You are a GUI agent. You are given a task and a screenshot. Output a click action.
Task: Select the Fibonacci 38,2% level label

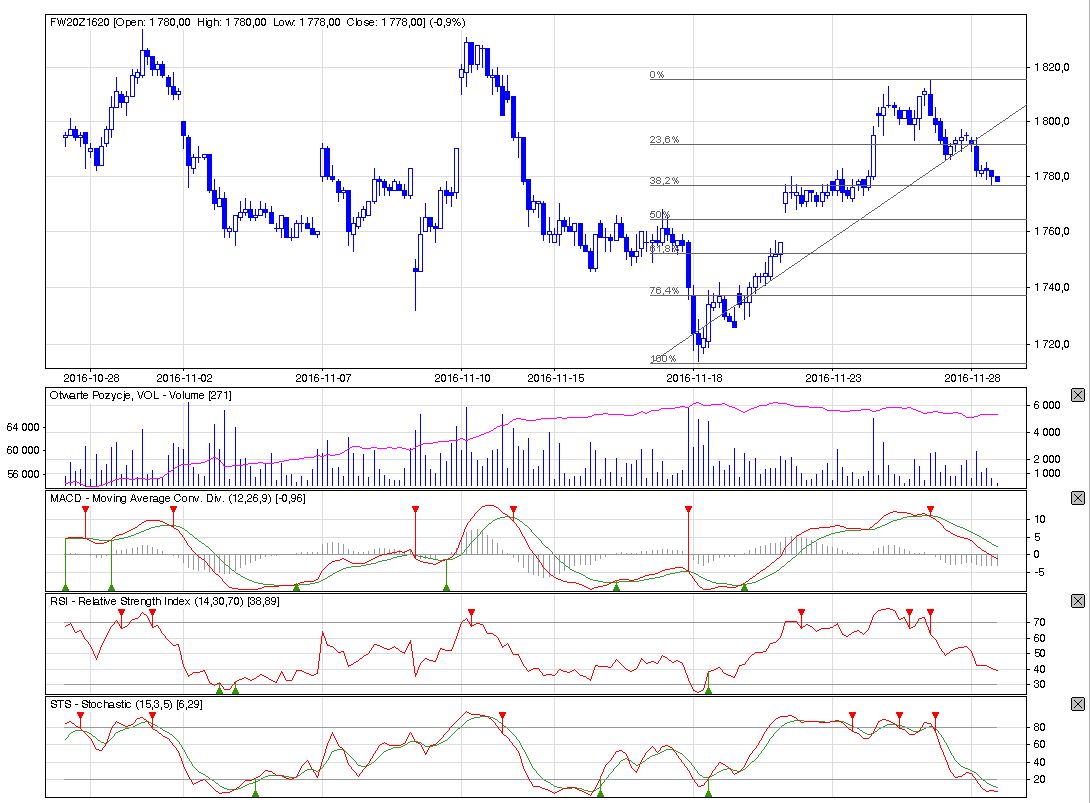click(664, 181)
